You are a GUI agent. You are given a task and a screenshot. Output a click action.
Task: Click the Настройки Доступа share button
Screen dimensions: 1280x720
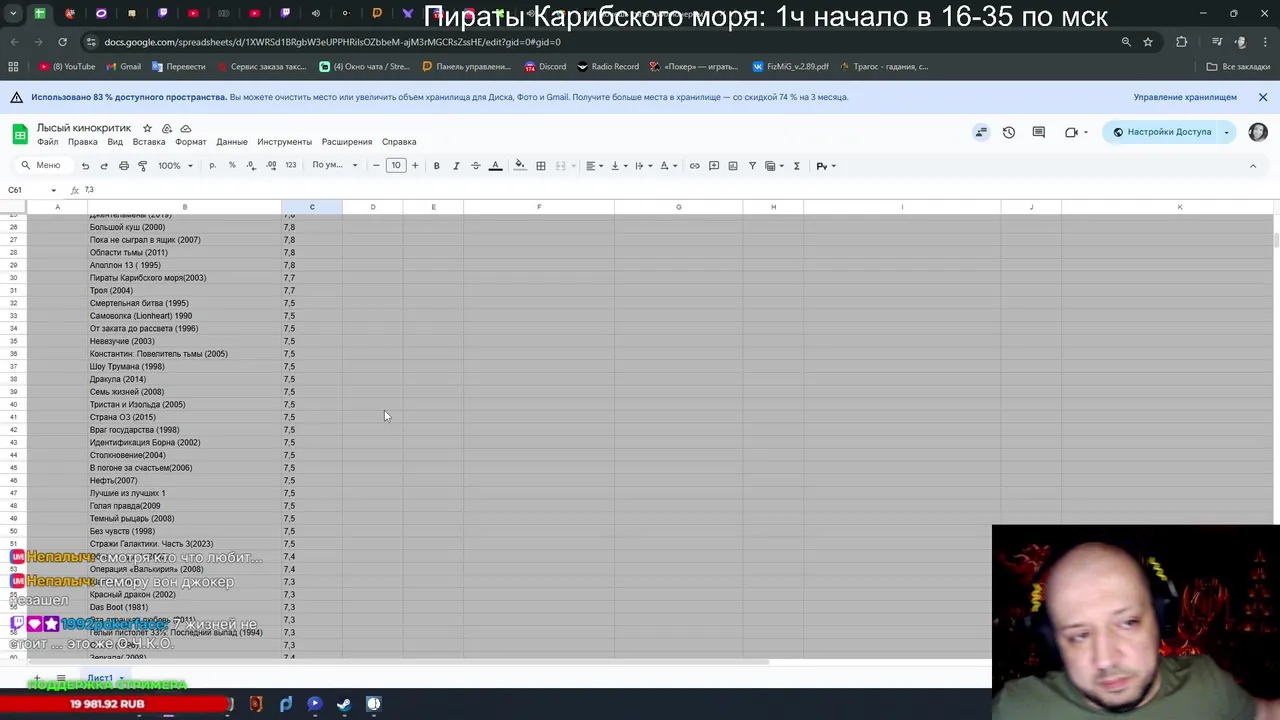point(1162,132)
